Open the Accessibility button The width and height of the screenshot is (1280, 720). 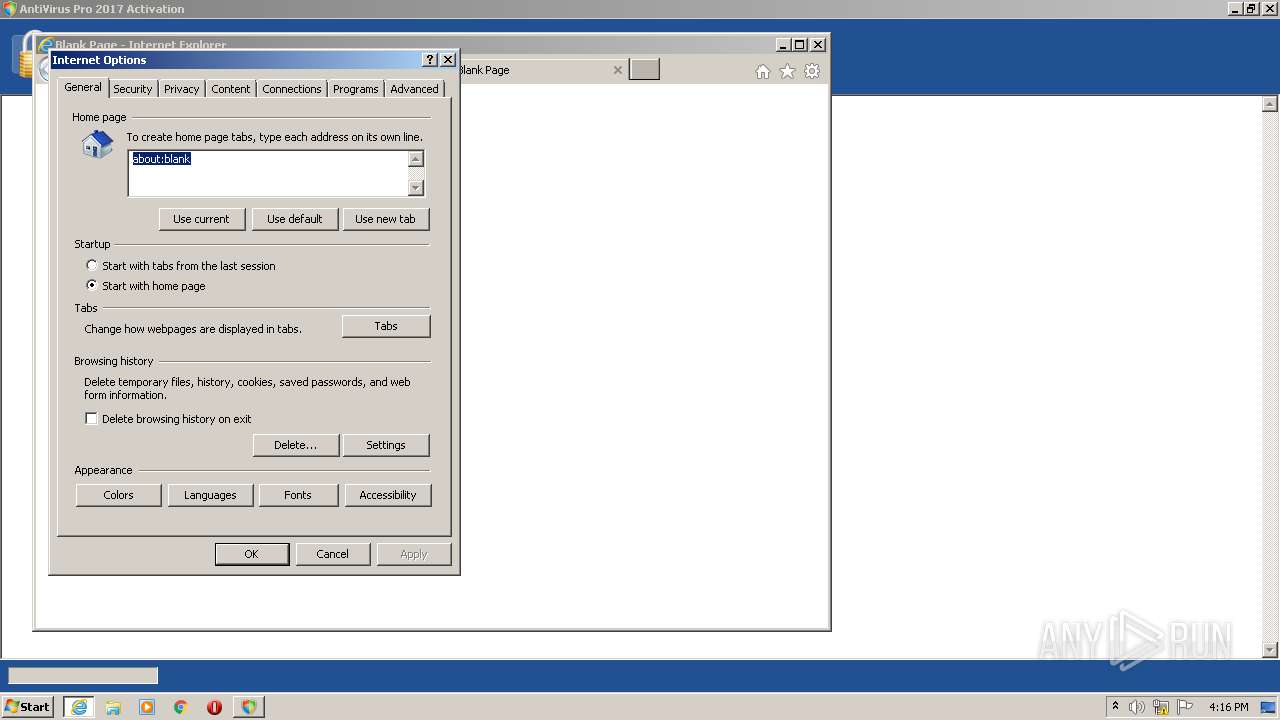coord(388,495)
